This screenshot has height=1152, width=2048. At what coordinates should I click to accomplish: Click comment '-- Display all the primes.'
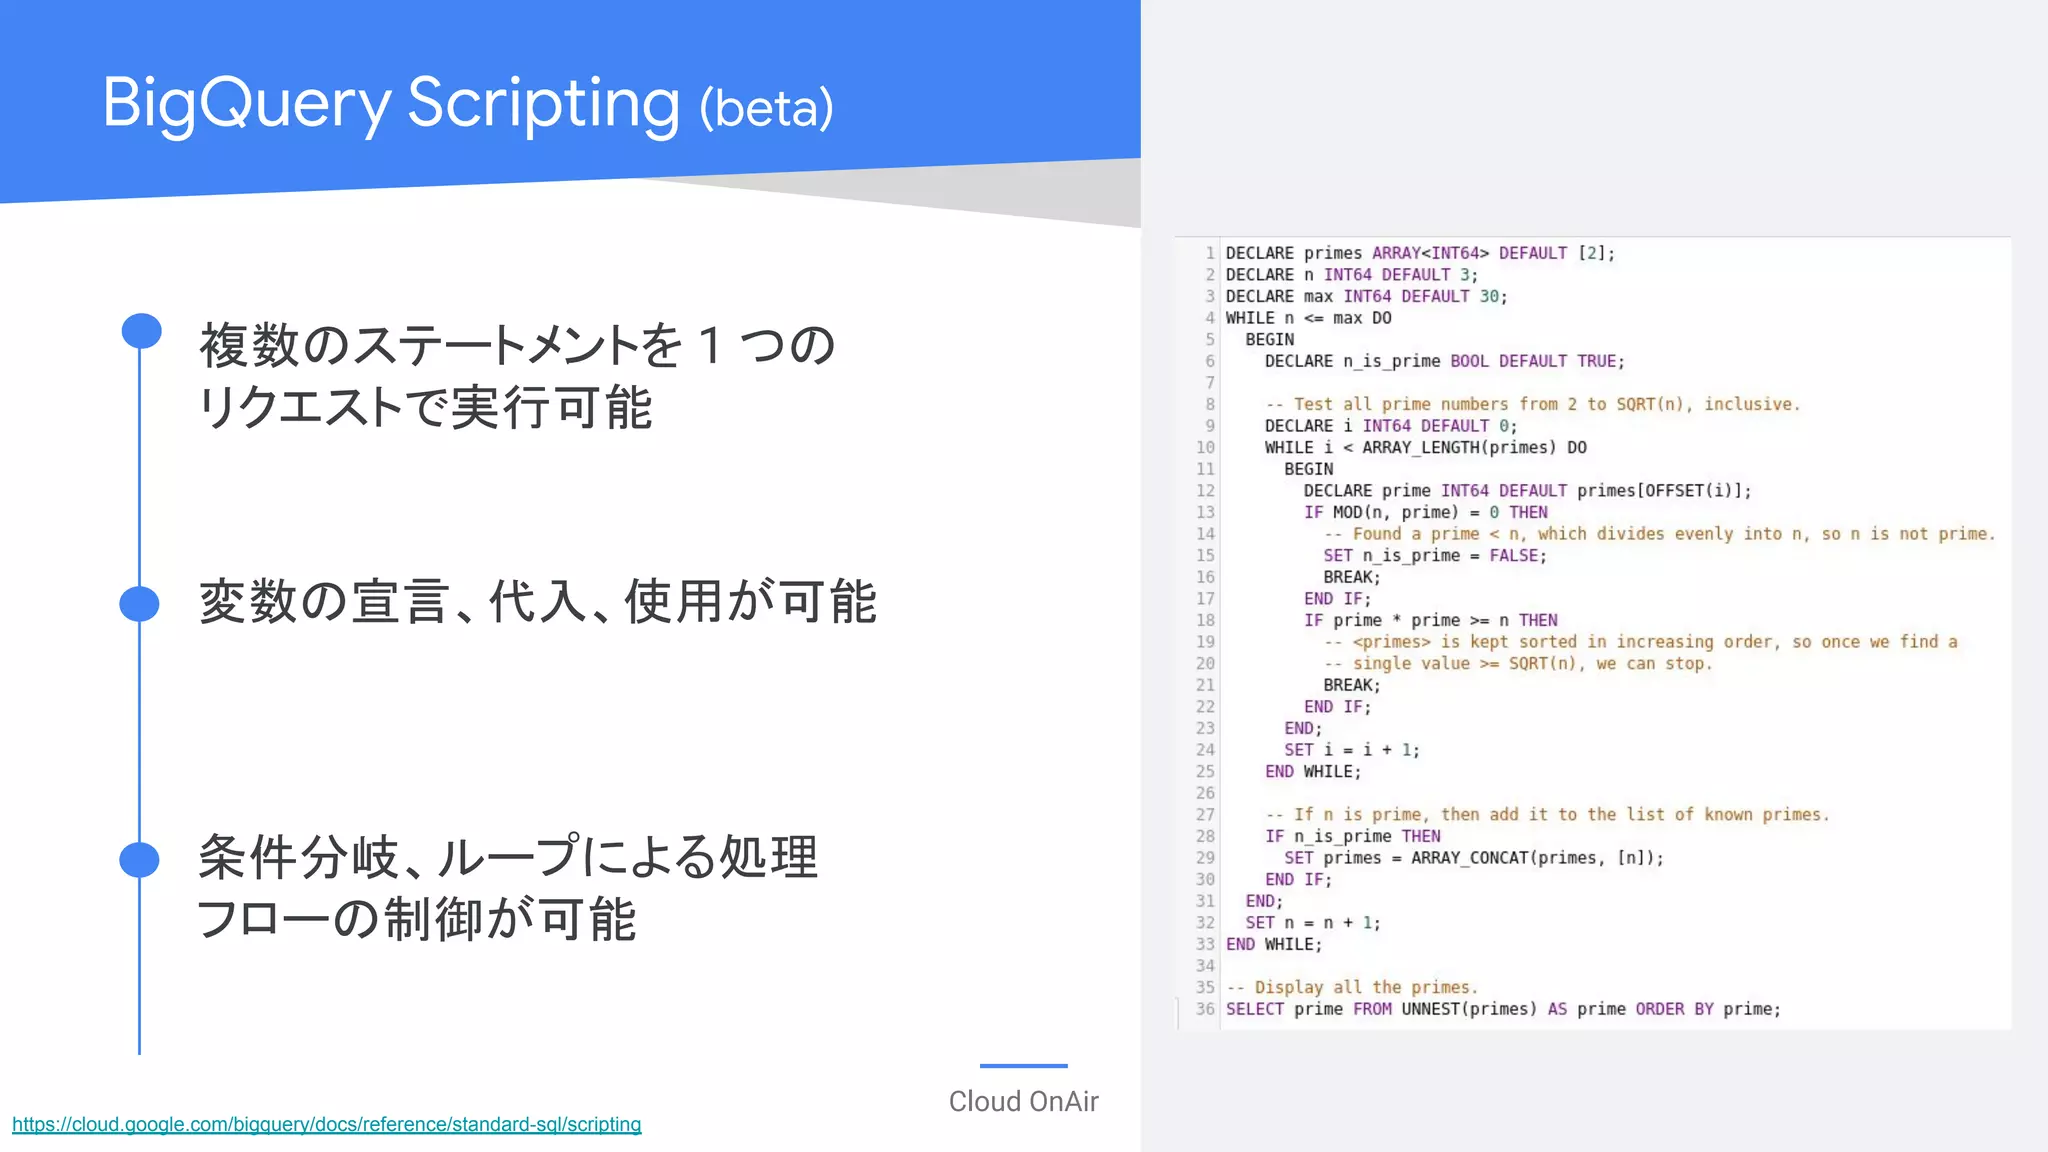click(1352, 988)
